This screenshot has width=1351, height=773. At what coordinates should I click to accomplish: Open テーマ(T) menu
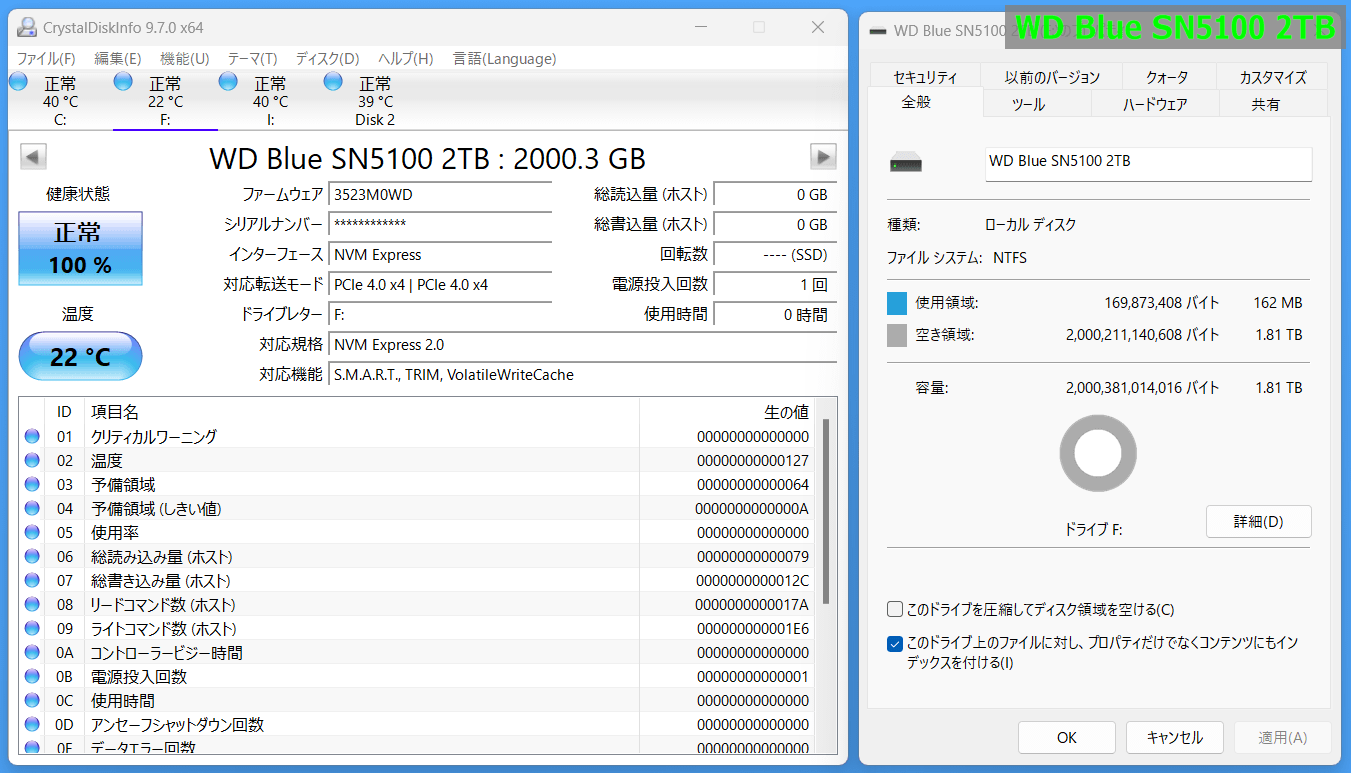(253, 59)
